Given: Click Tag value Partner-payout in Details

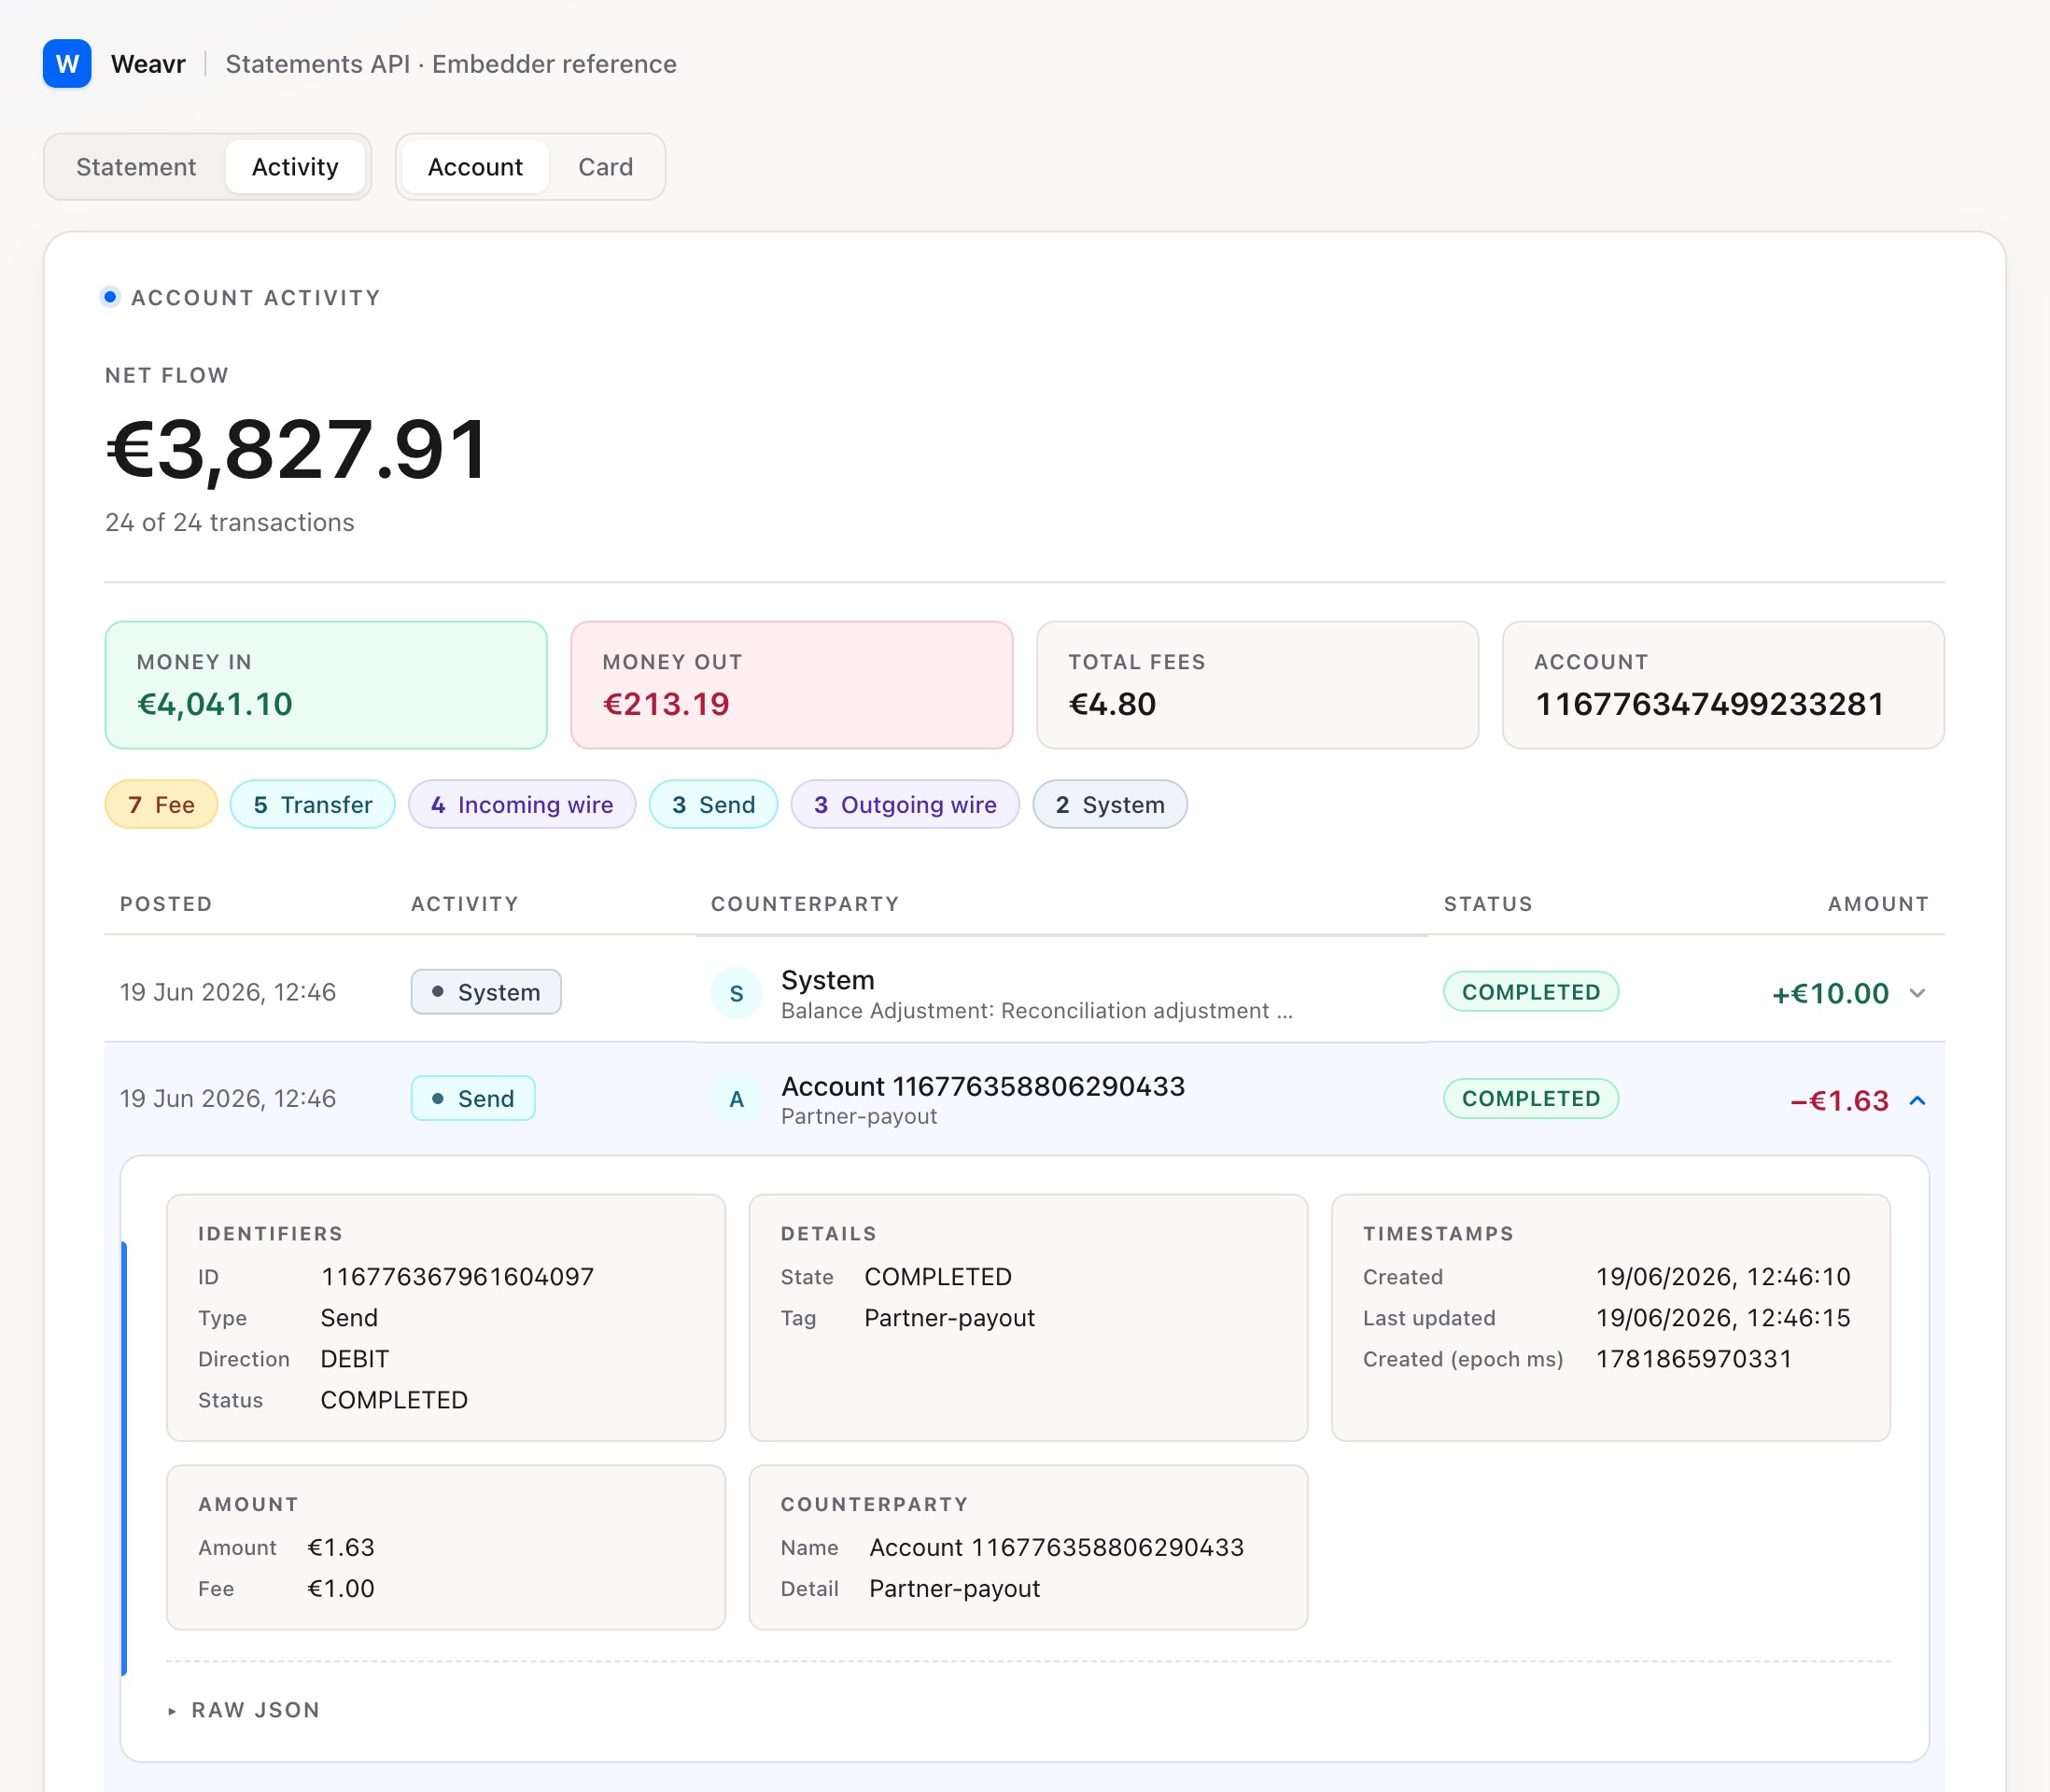Looking at the screenshot, I should (x=950, y=1318).
